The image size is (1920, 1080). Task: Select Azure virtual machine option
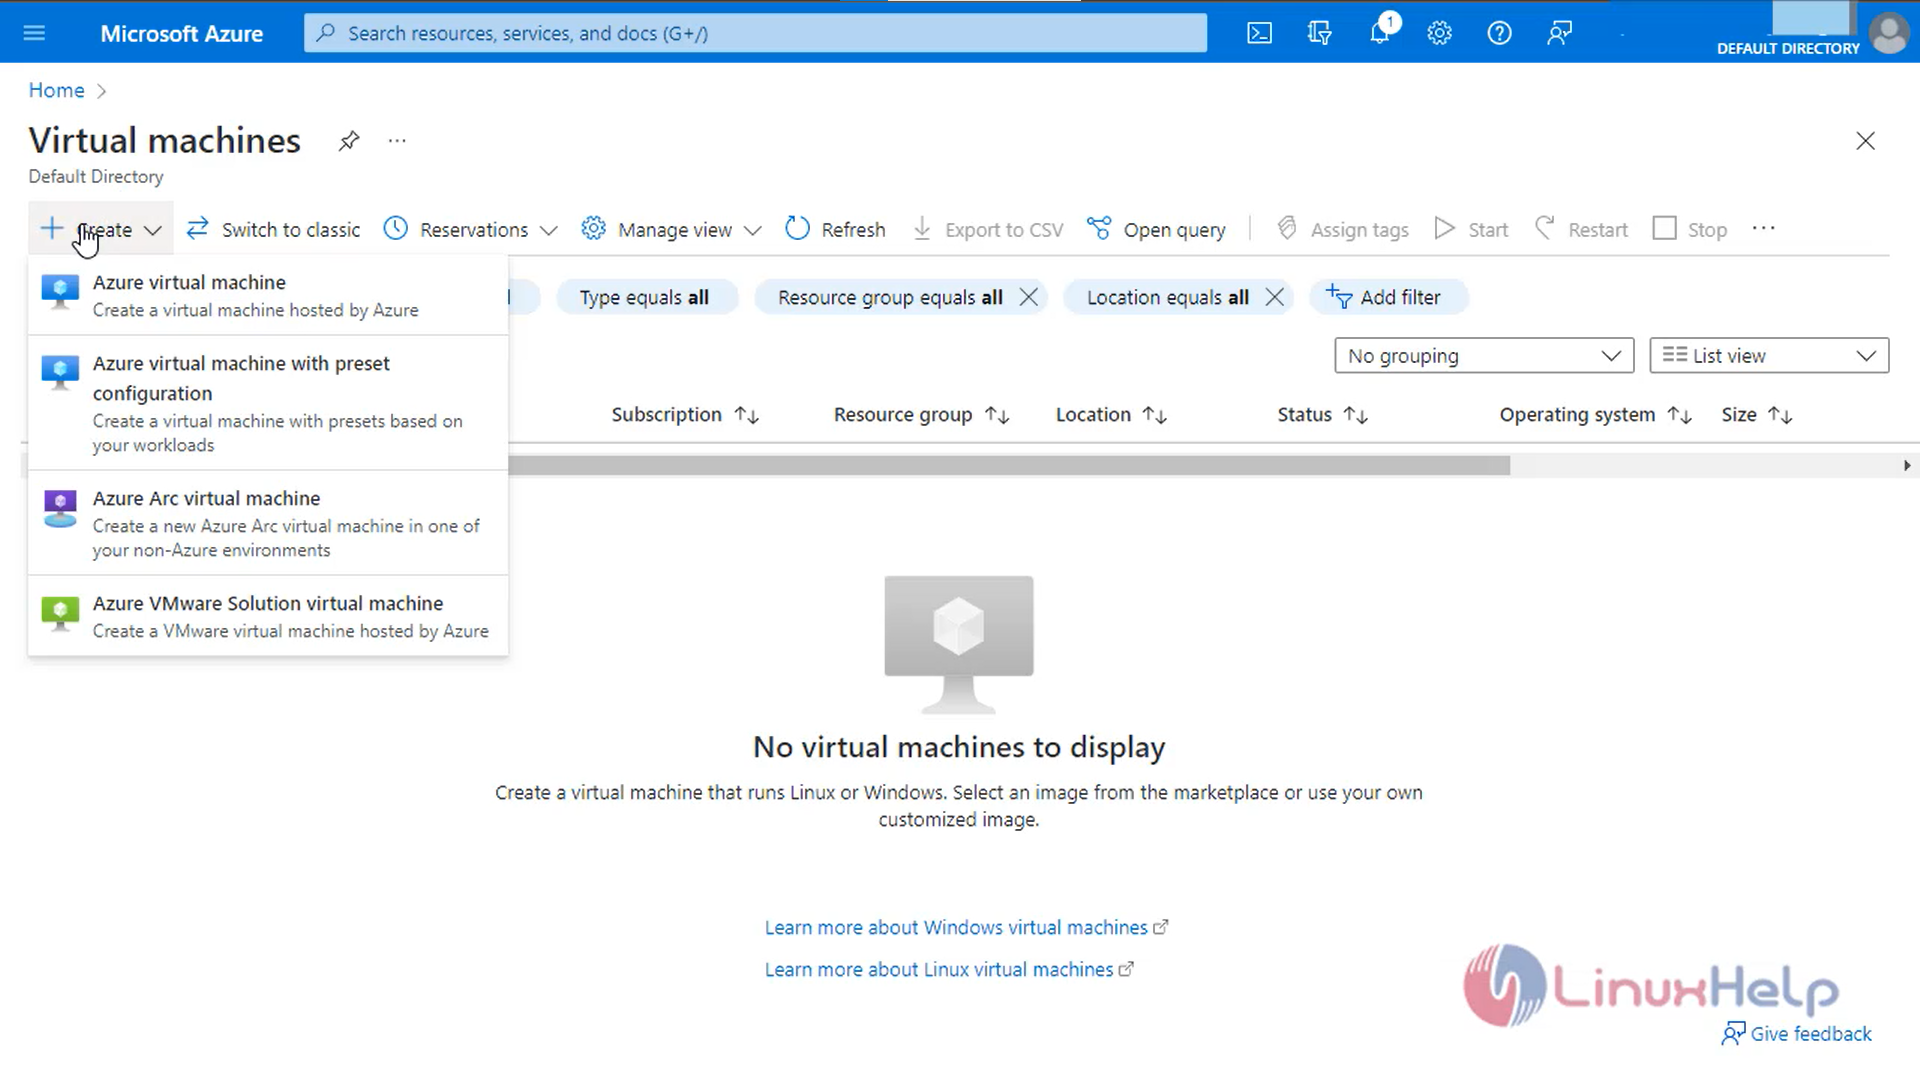point(268,295)
